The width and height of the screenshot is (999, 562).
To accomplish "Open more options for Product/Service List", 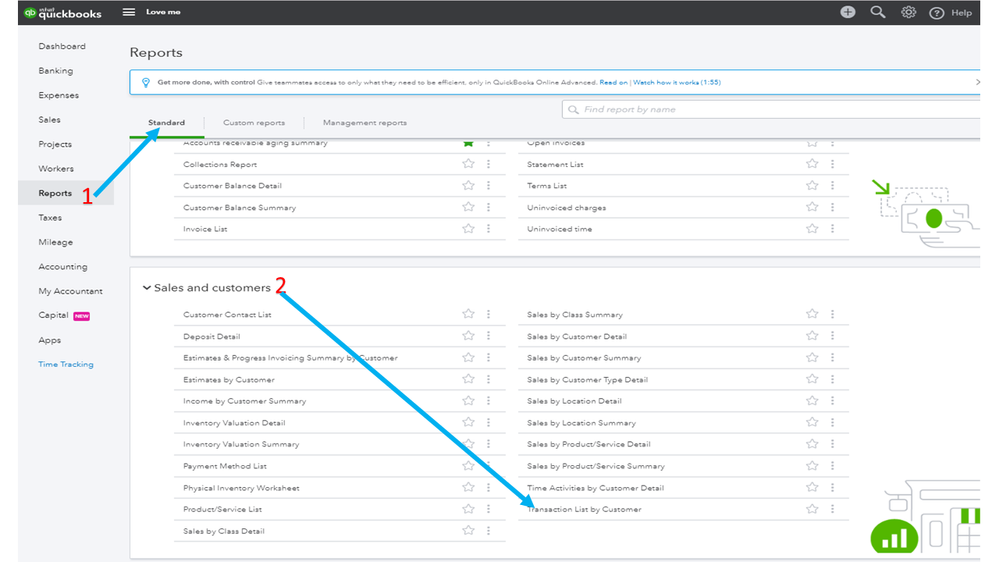I will click(489, 509).
